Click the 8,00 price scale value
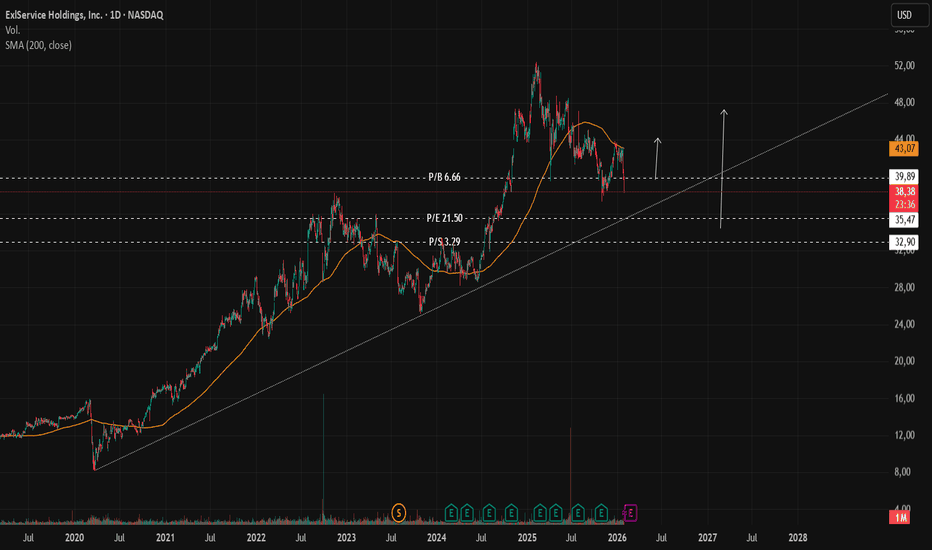The height and width of the screenshot is (550, 932). 904,472
